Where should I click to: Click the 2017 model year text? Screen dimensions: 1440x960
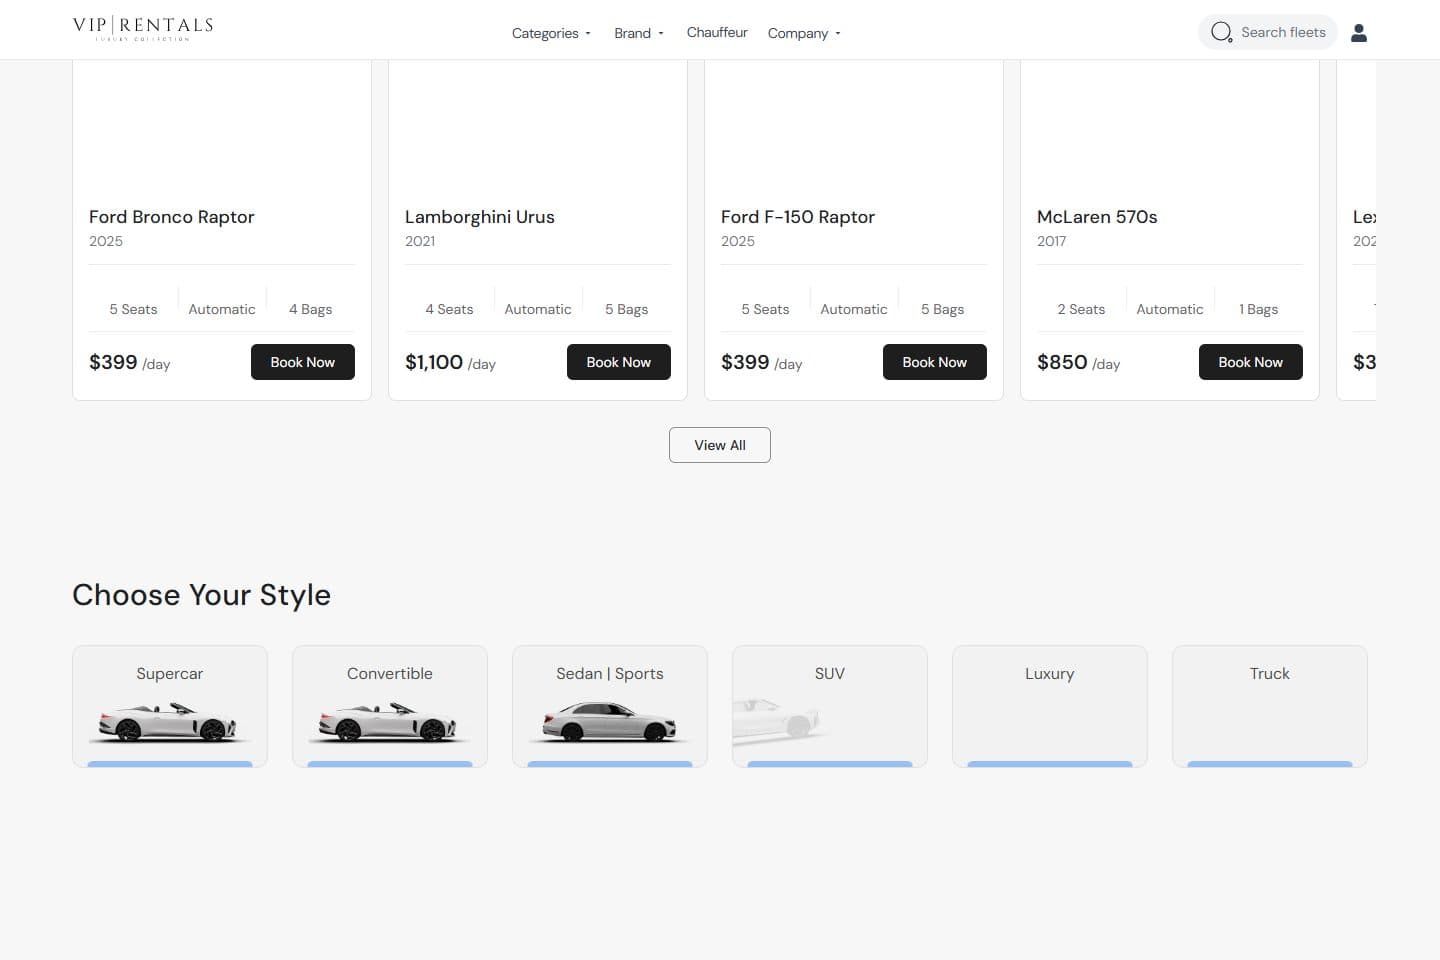pos(1052,241)
